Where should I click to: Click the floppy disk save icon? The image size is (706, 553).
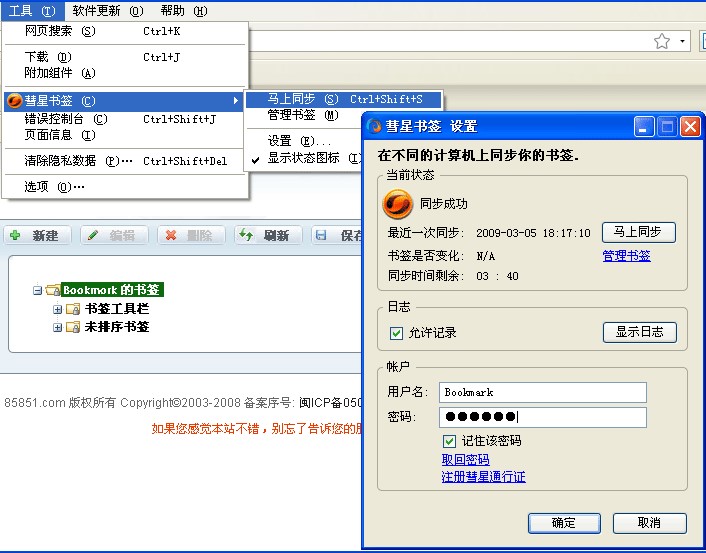click(x=321, y=235)
